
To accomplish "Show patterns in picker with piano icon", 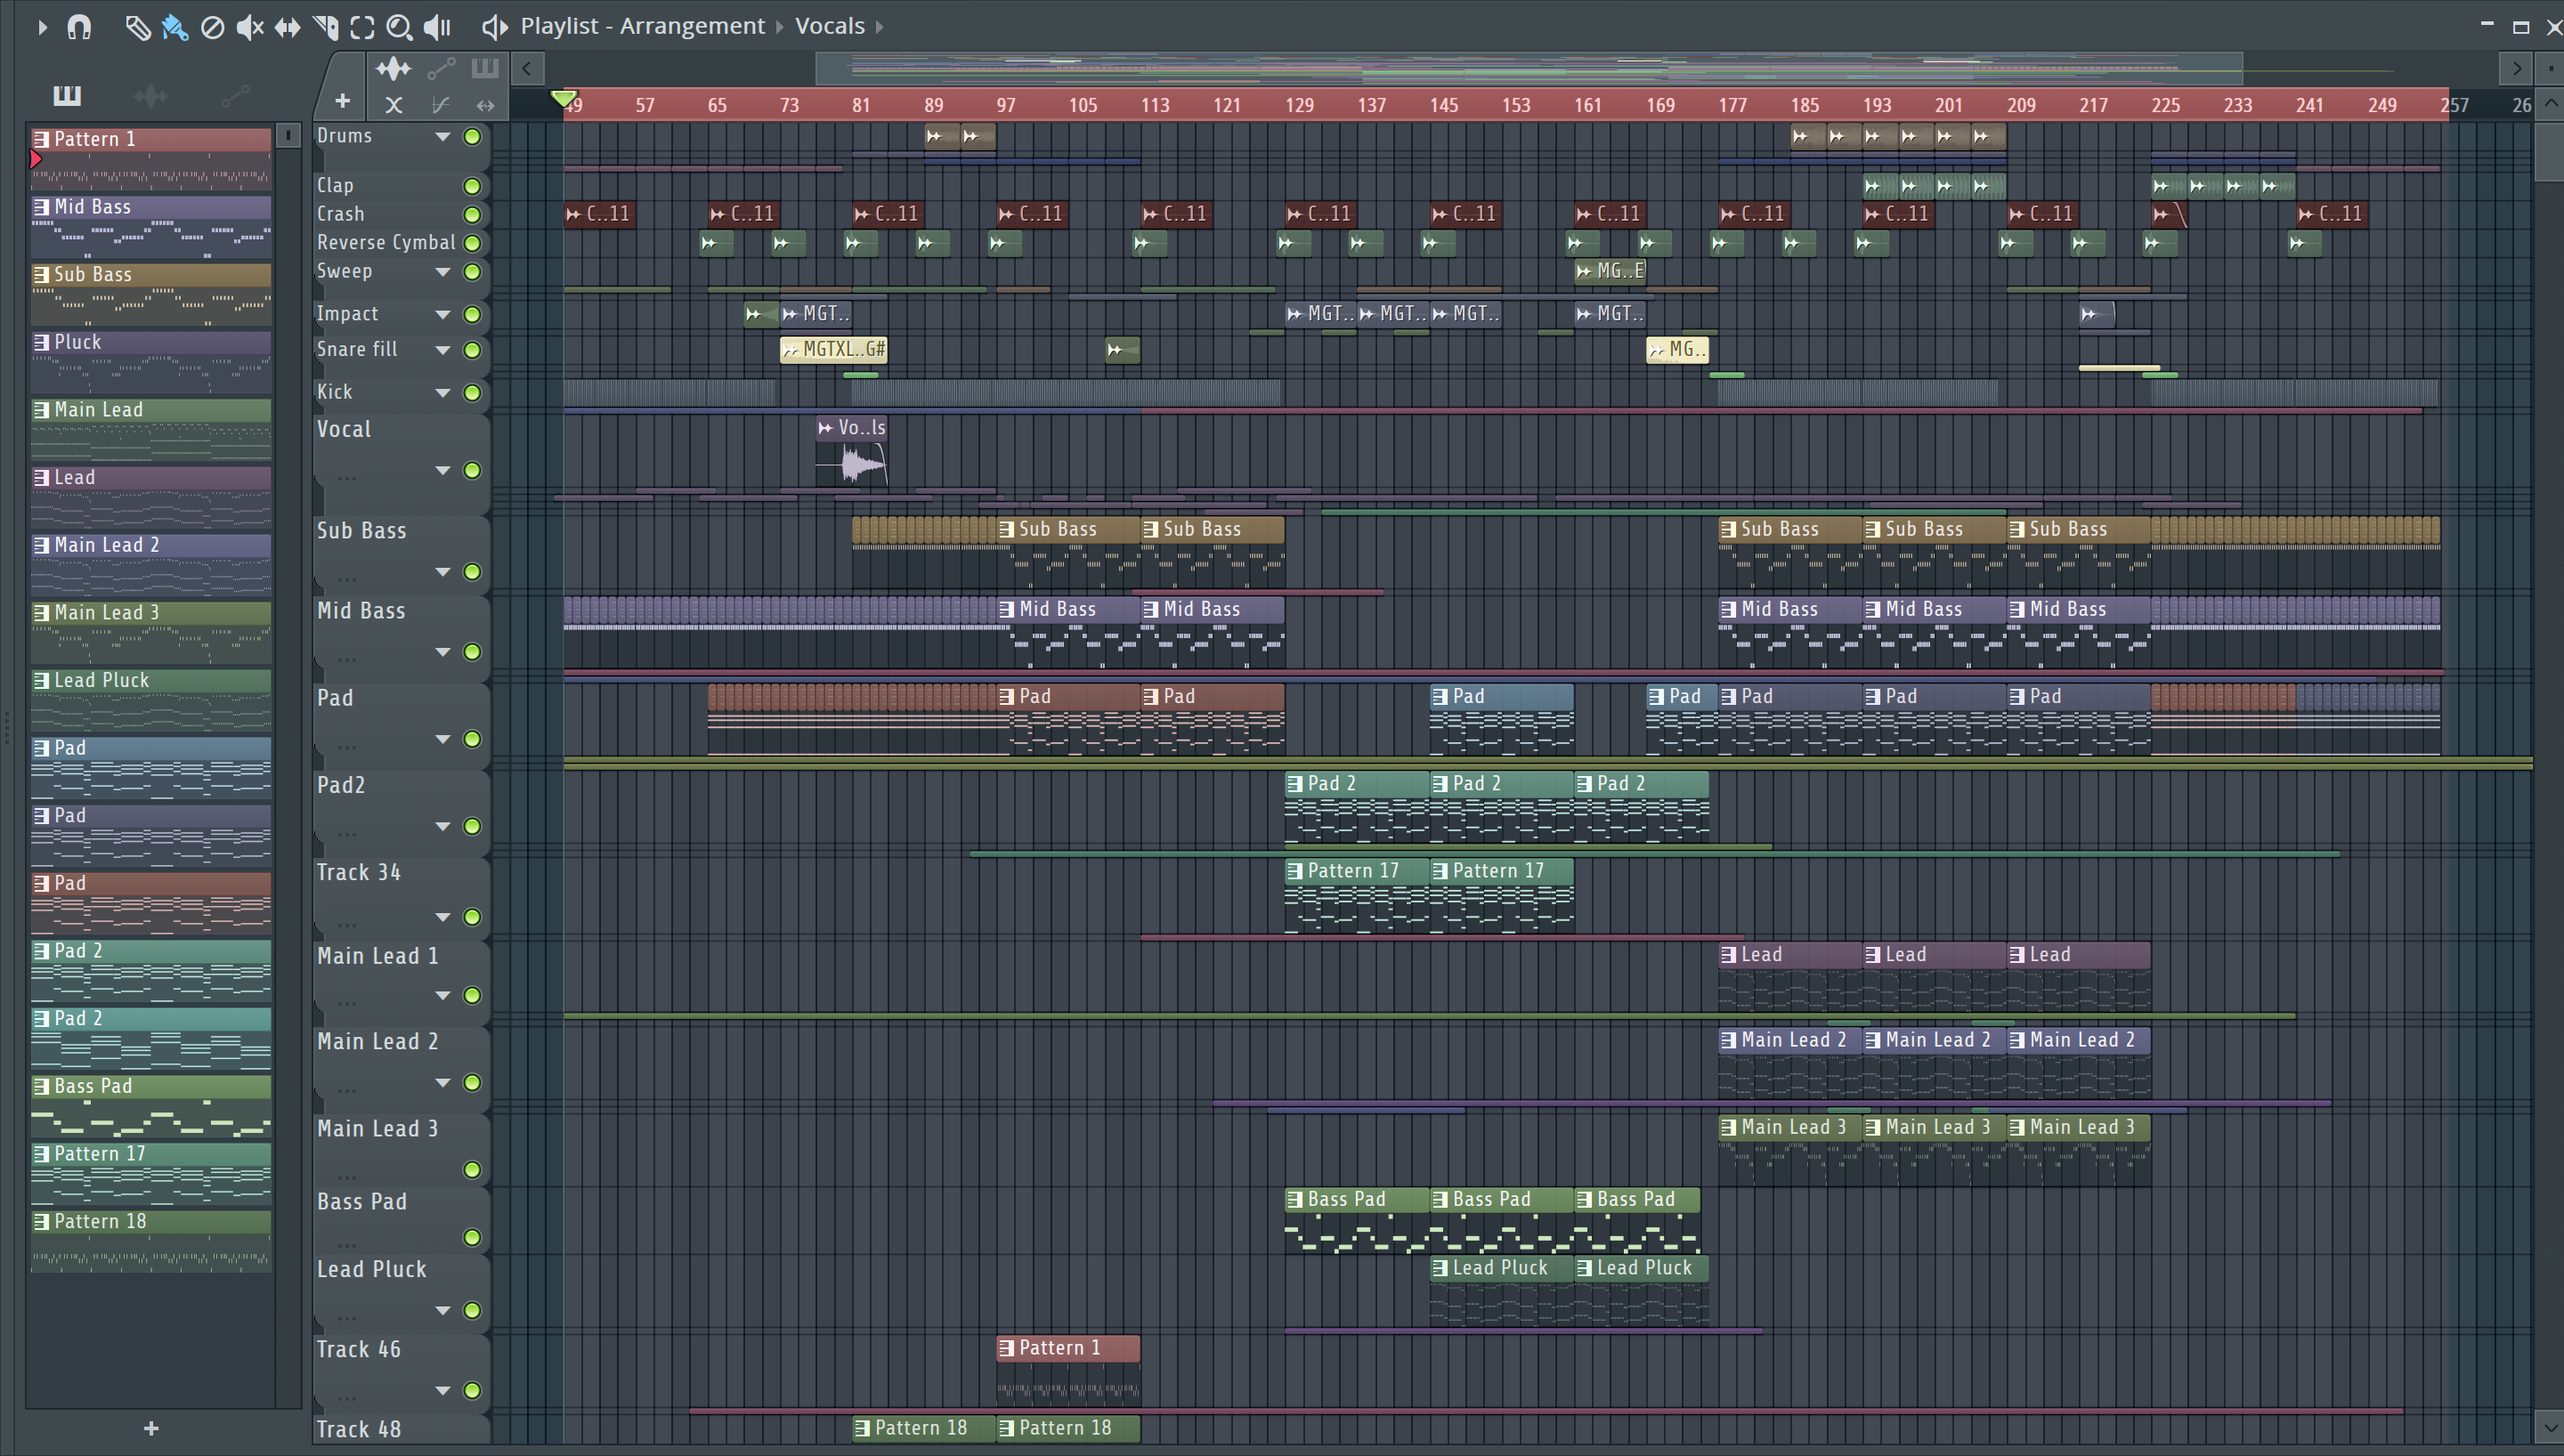I will (67, 95).
